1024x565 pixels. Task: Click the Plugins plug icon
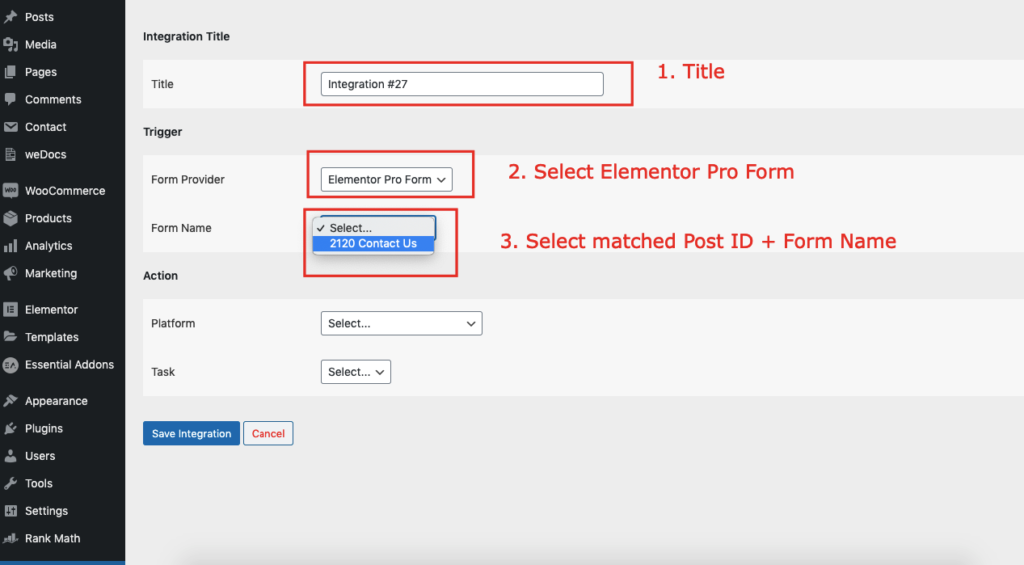(10, 428)
